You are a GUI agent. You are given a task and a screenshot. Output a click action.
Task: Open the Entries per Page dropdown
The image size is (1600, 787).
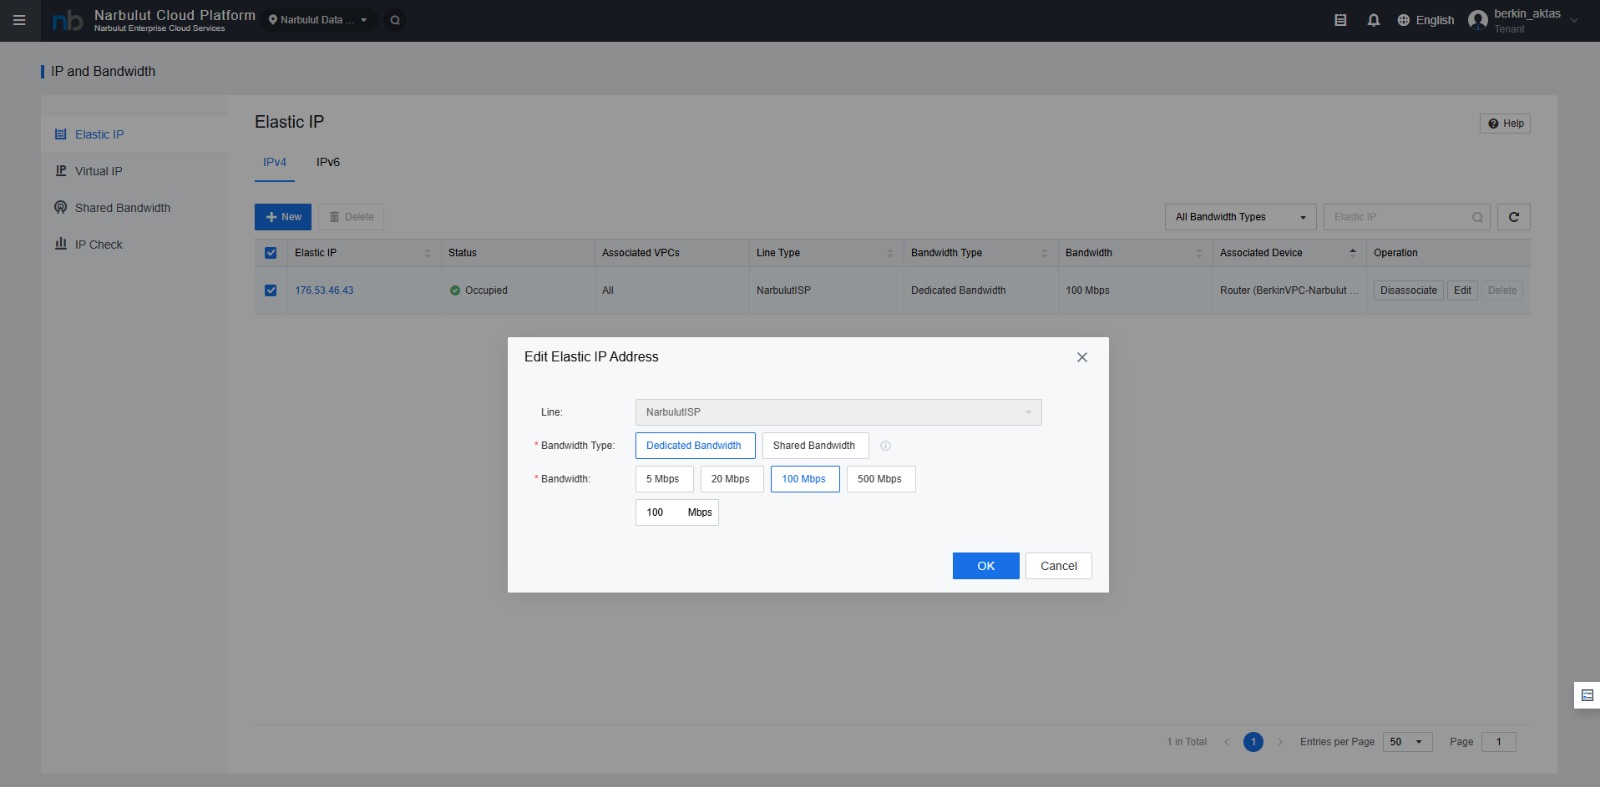click(1407, 742)
